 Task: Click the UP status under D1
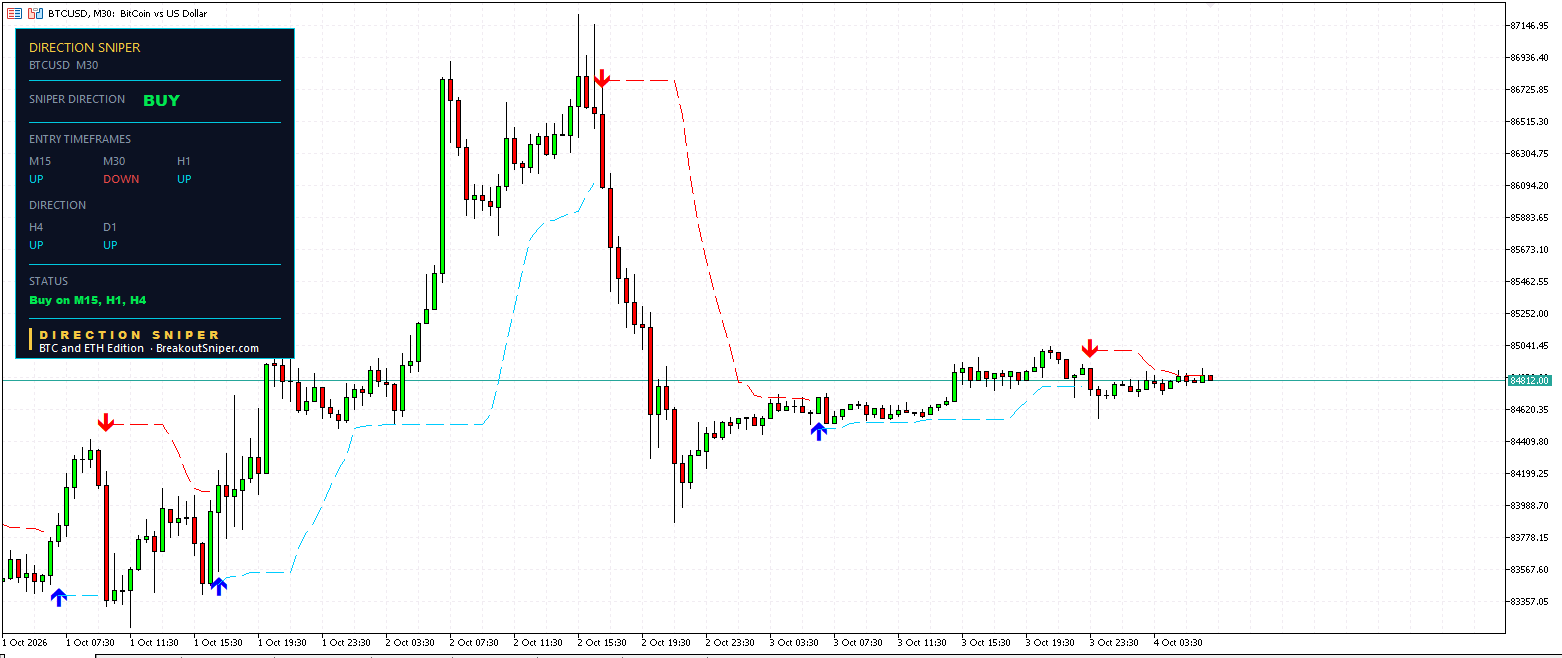(110, 245)
